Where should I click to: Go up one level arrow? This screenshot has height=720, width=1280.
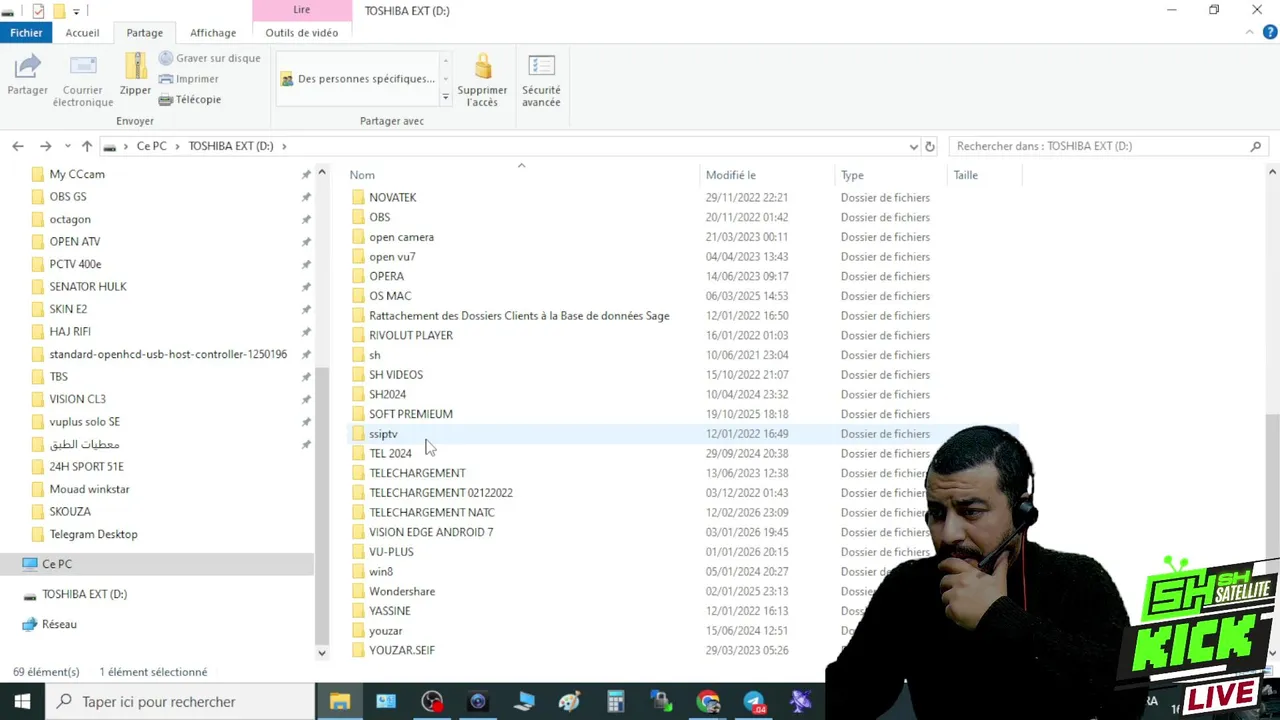pos(87,146)
